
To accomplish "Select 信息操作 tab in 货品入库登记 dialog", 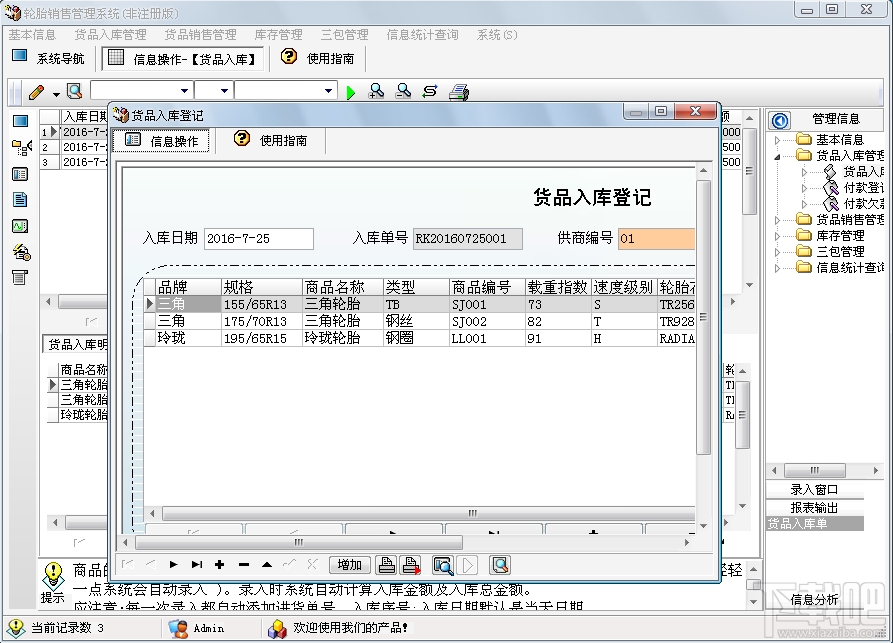I will point(162,141).
